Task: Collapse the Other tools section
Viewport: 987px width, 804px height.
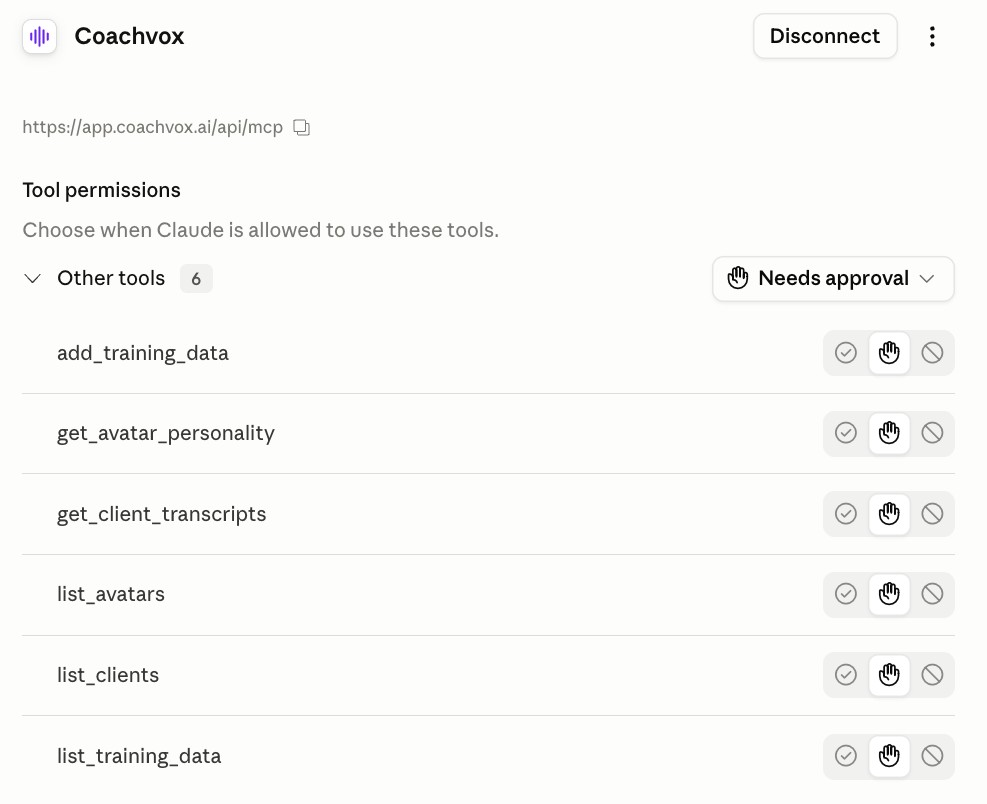Action: point(33,278)
